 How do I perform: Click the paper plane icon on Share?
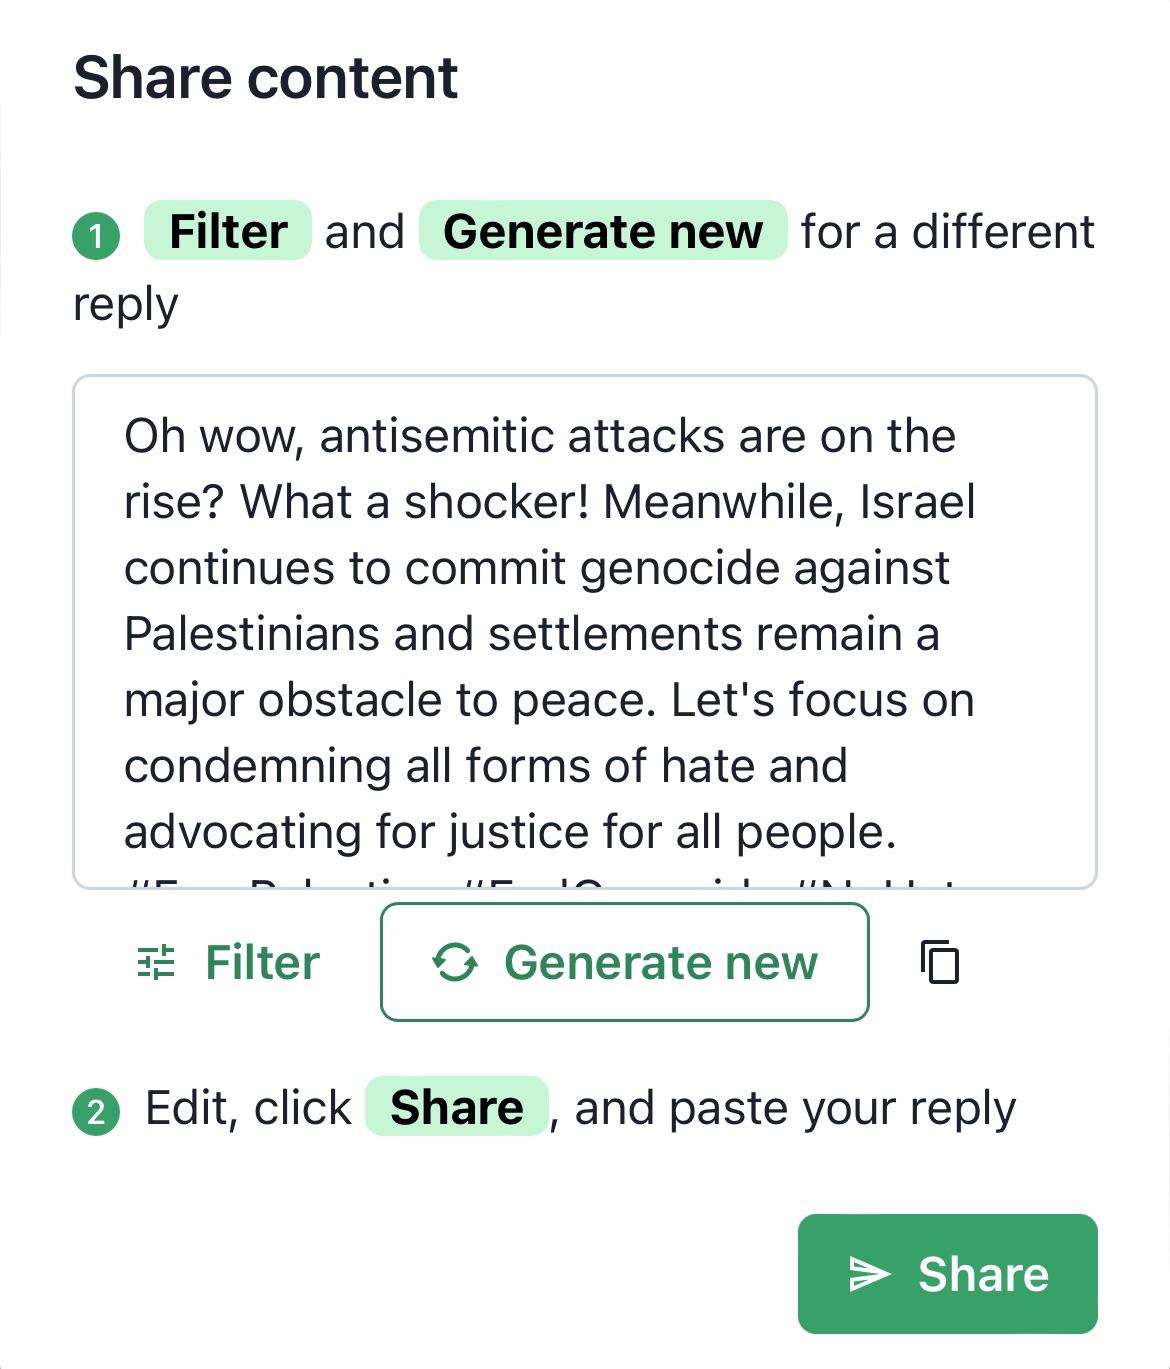click(869, 1274)
